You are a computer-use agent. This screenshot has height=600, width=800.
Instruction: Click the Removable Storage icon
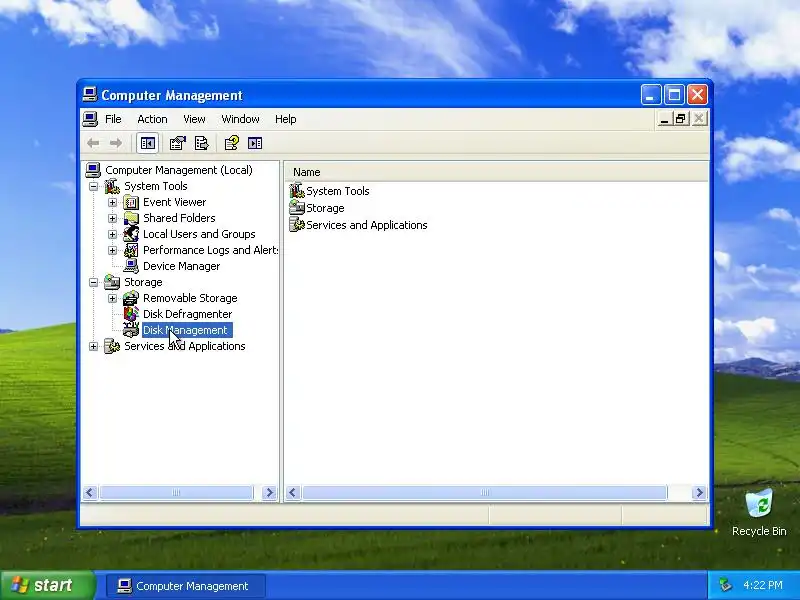pos(131,298)
